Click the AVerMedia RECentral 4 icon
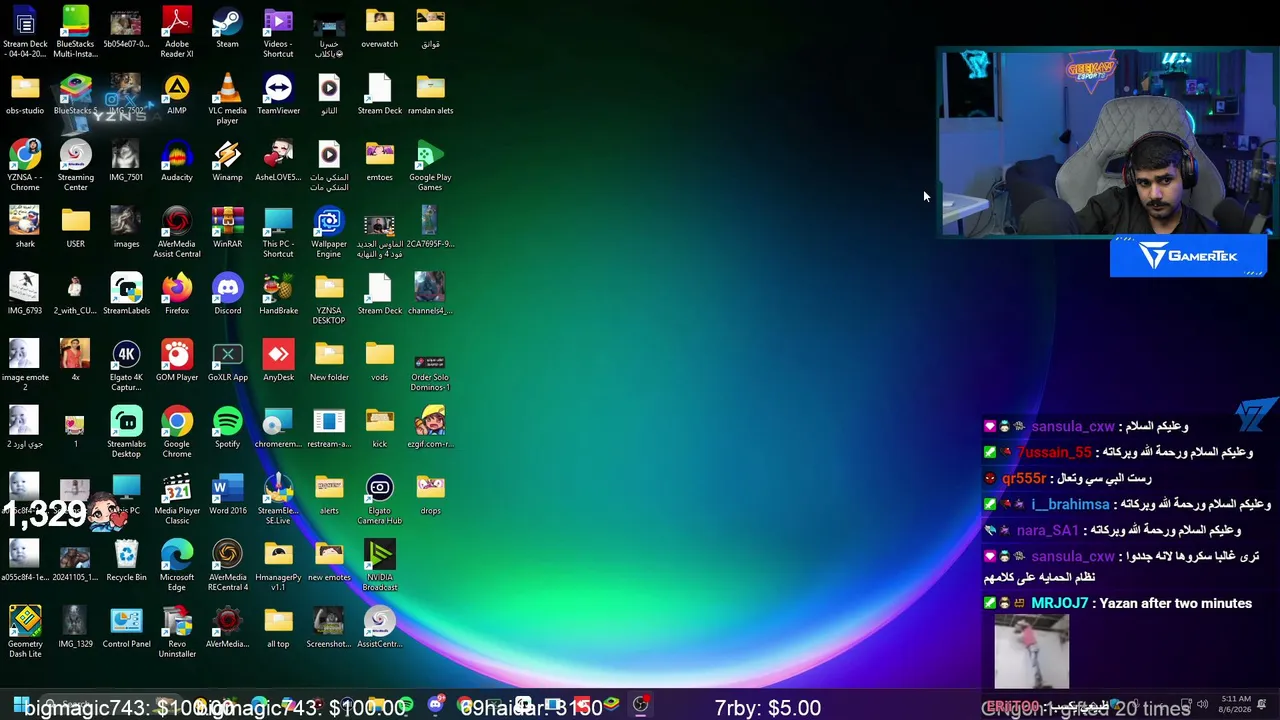 coord(227,566)
